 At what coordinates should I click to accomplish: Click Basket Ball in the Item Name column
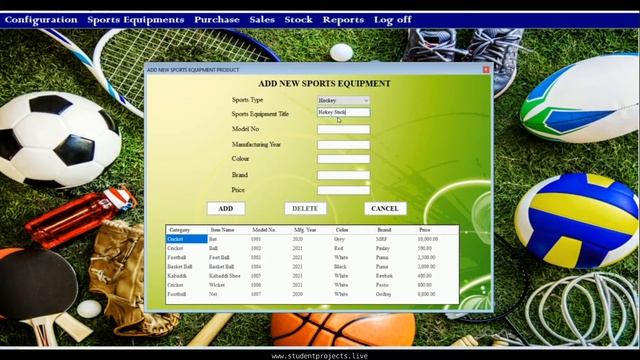[x=221, y=267]
